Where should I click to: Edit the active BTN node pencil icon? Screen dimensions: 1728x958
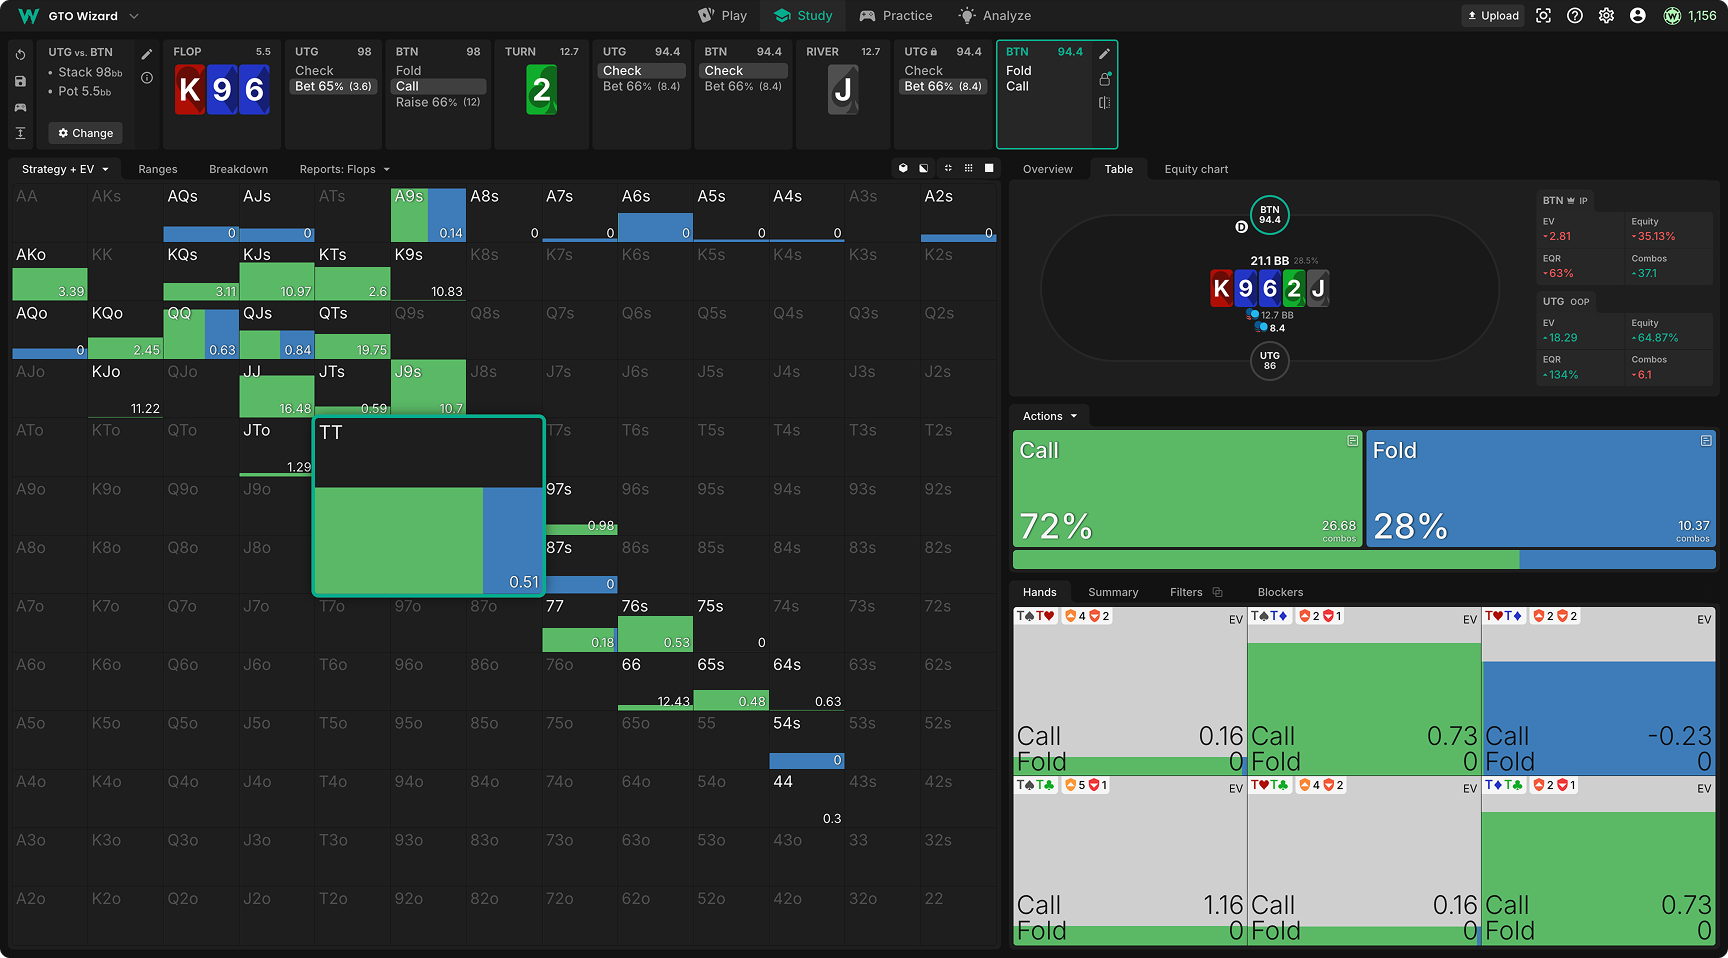[x=1104, y=54]
